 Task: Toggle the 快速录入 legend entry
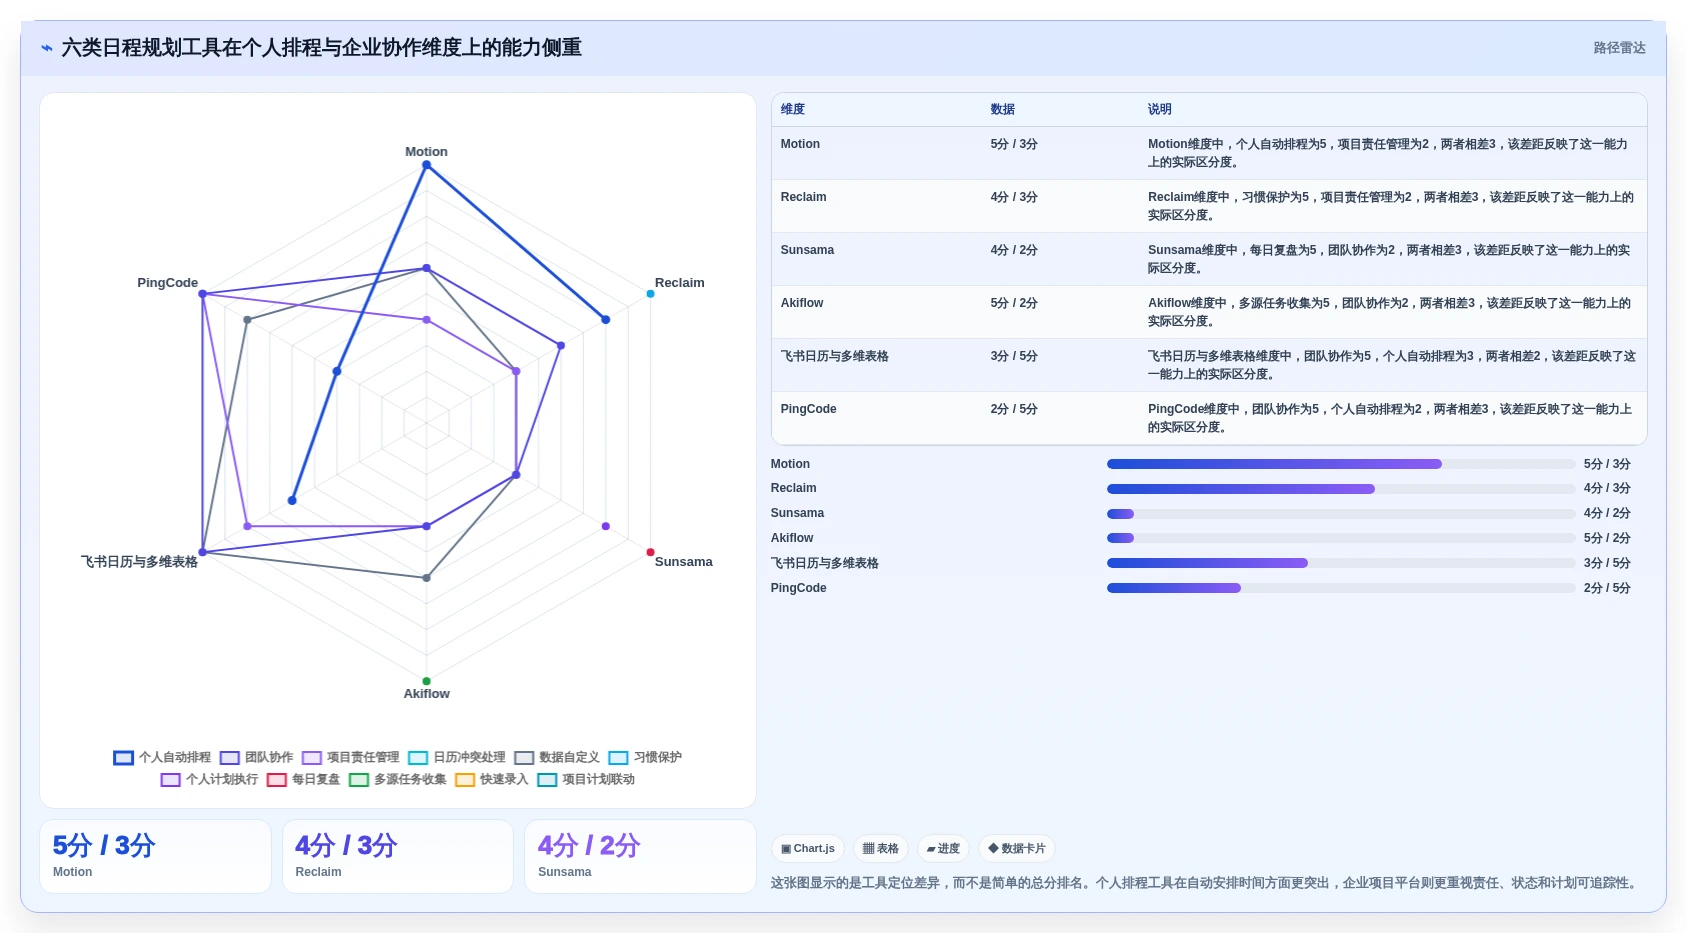(491, 780)
